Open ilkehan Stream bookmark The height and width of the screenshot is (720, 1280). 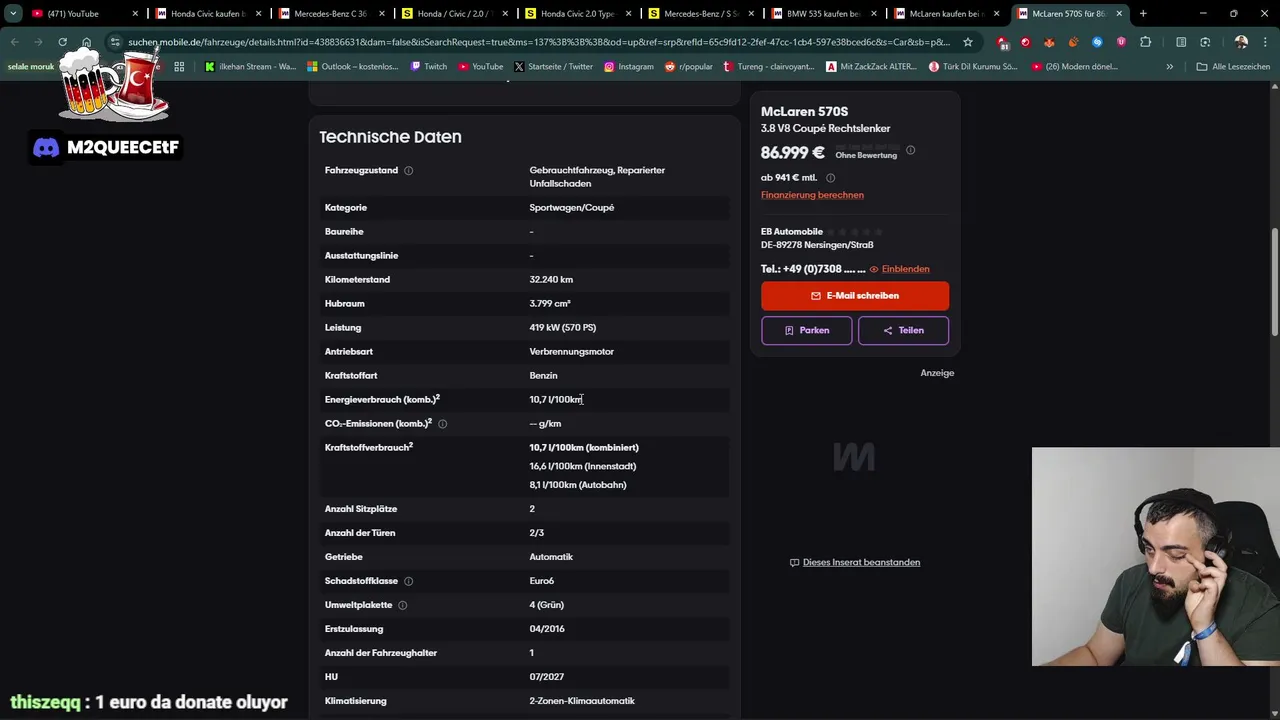tap(250, 66)
